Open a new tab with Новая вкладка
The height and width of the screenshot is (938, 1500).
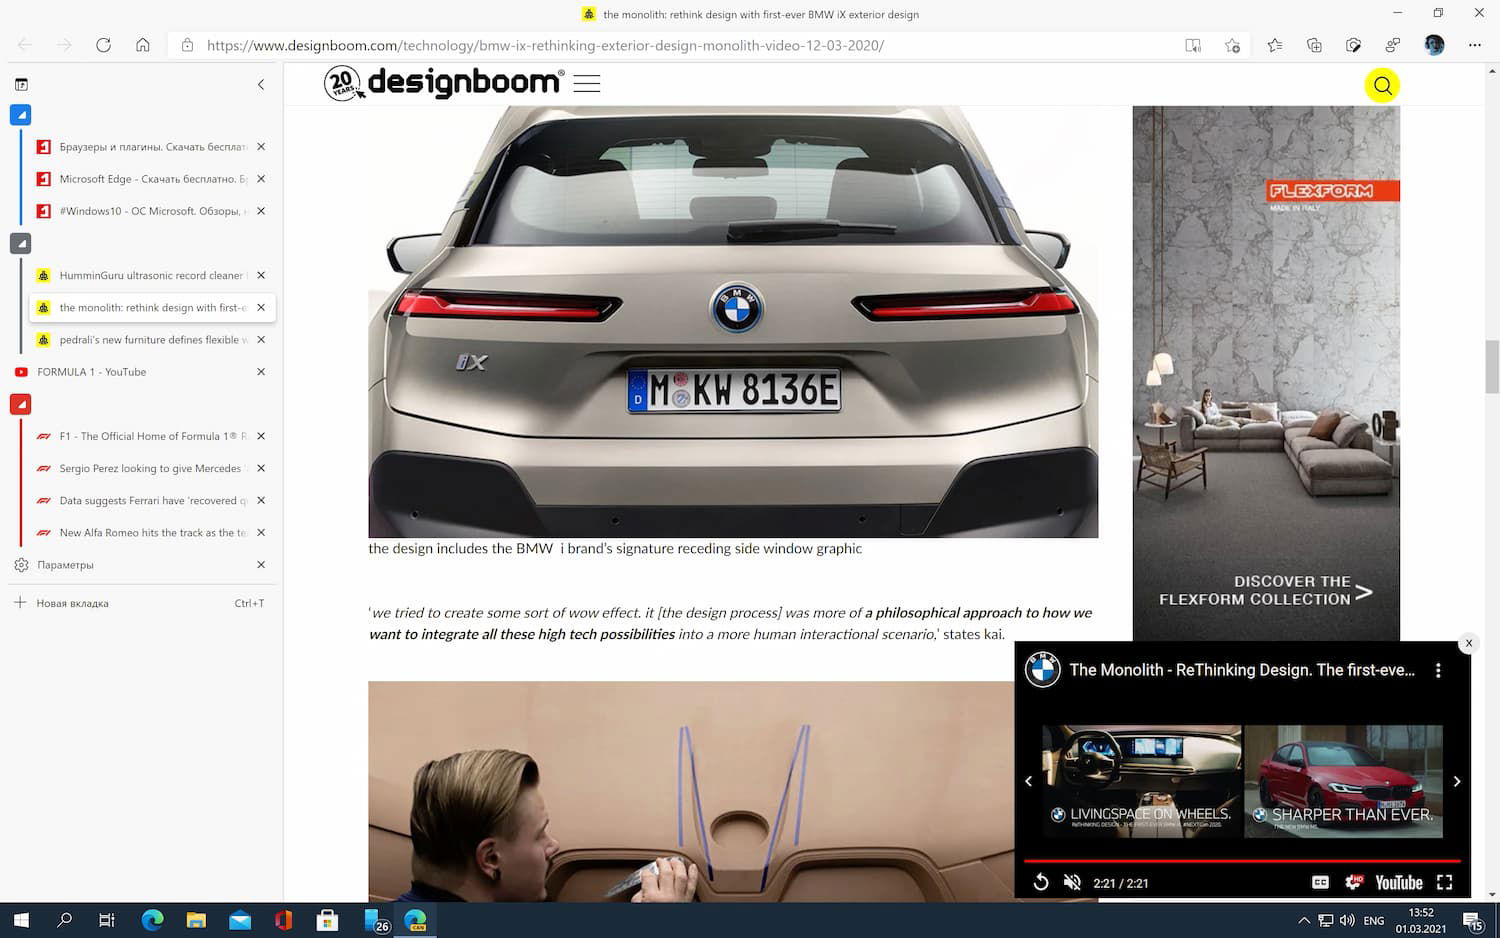coord(141,603)
